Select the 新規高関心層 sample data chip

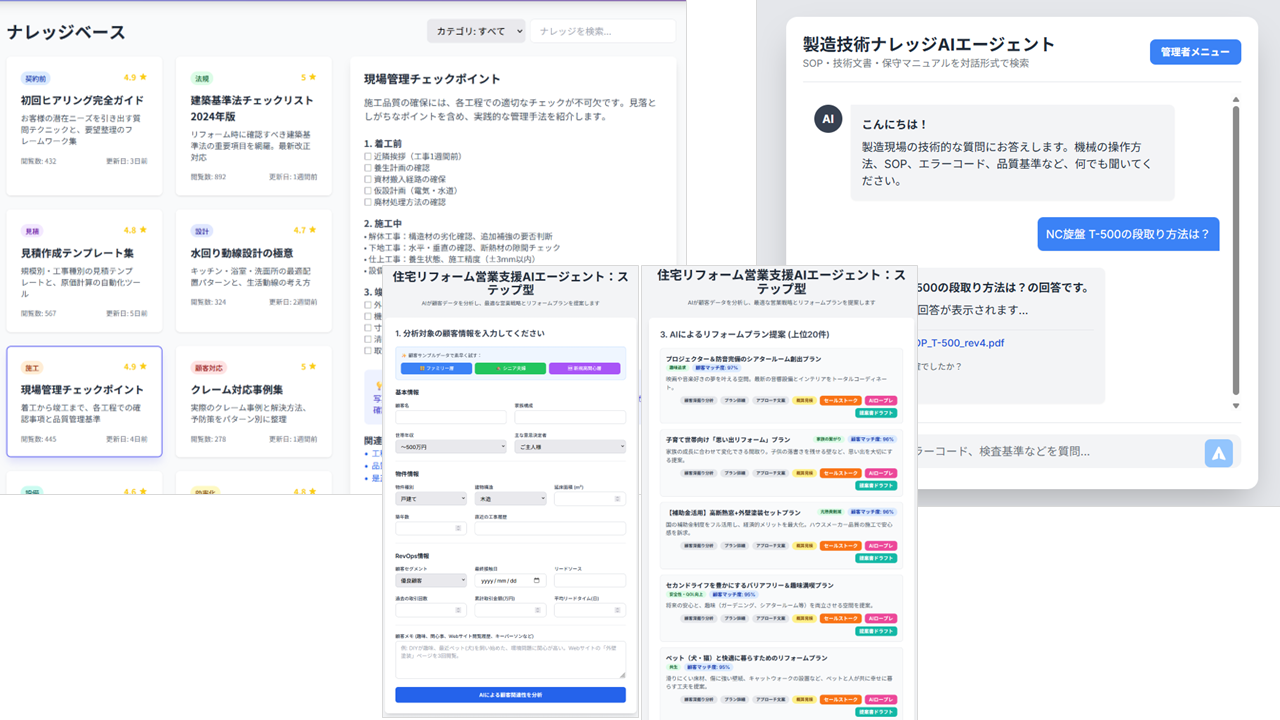(585, 368)
